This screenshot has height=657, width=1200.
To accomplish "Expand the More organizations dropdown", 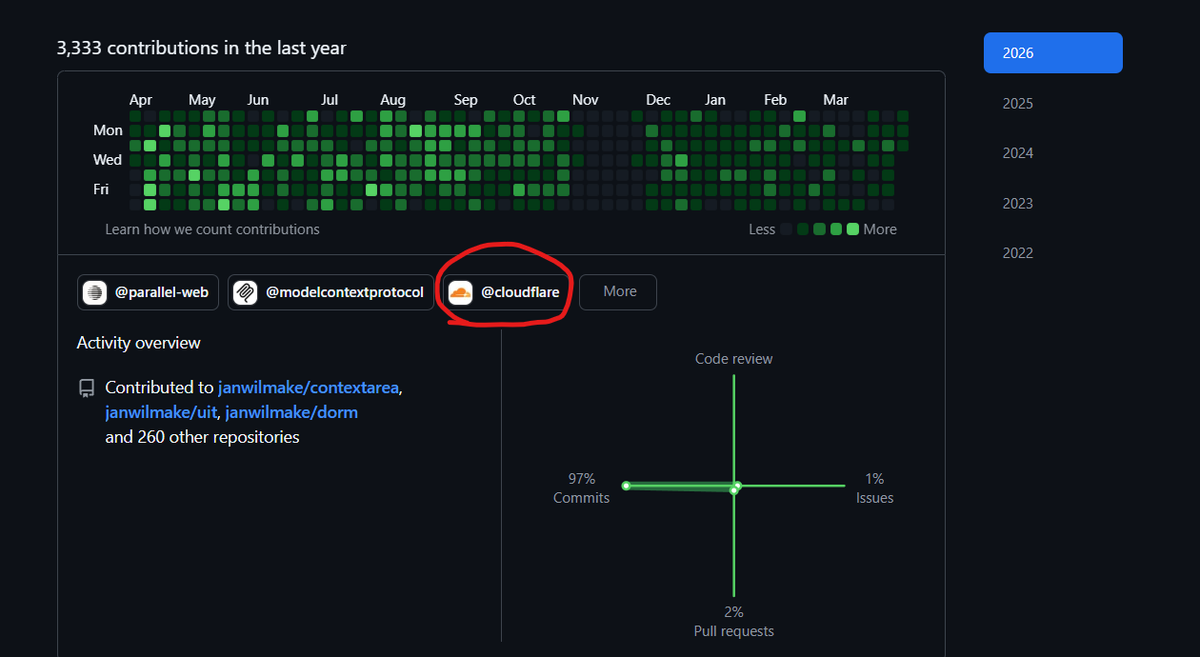I will (618, 292).
